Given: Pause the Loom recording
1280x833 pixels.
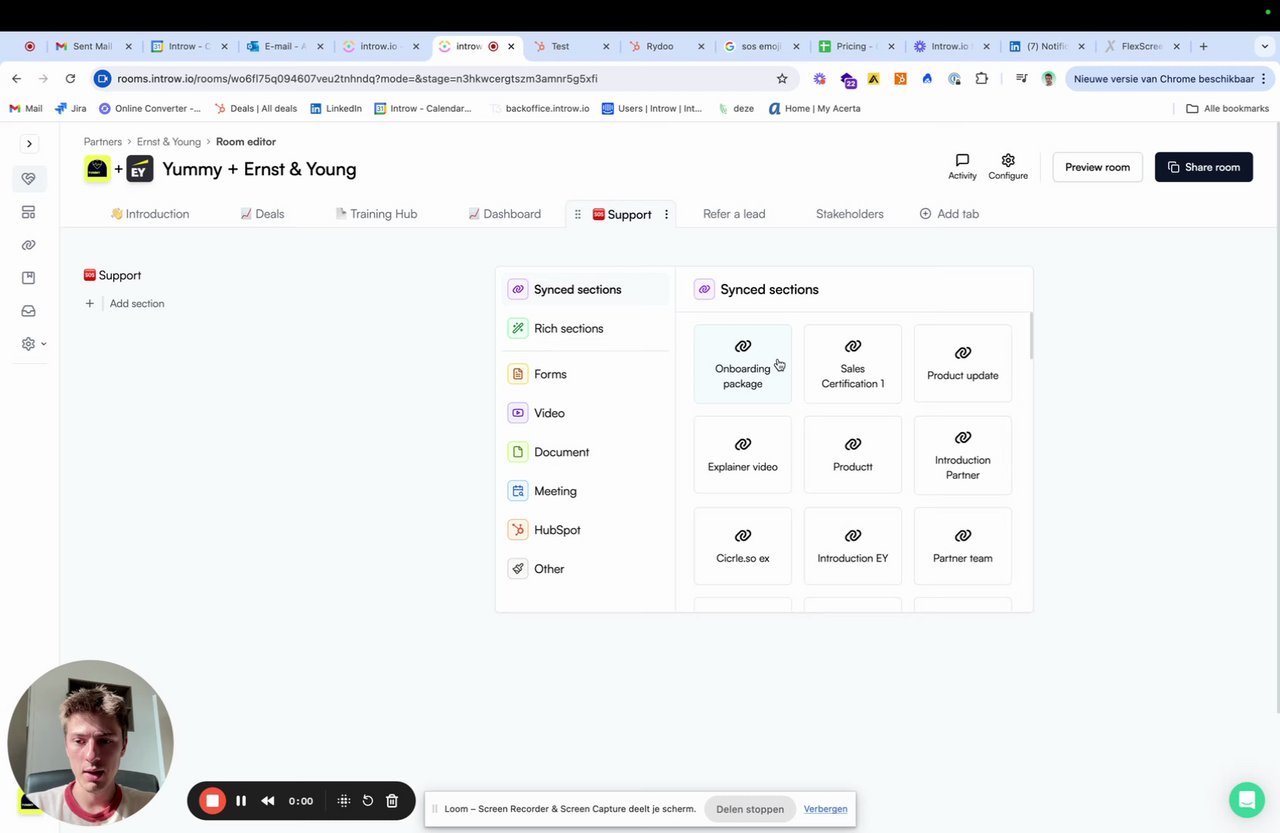Looking at the screenshot, I should pos(241,801).
